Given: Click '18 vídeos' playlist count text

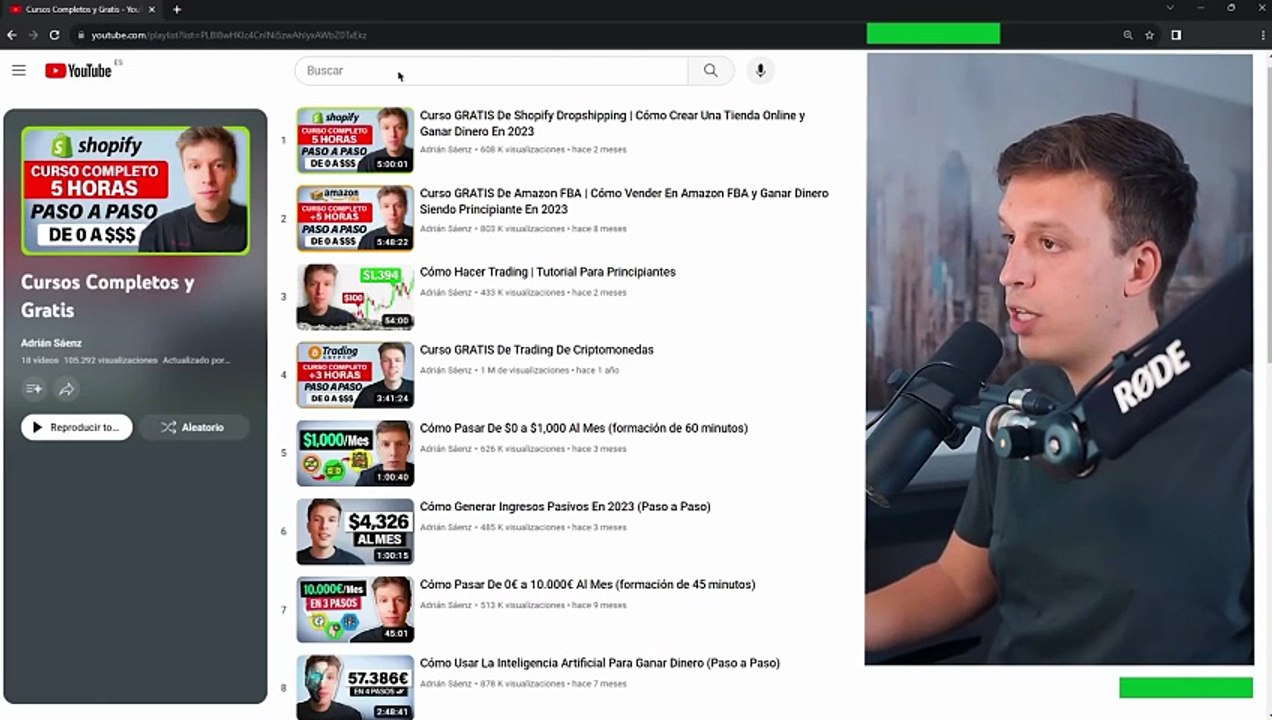Looking at the screenshot, I should (40, 360).
